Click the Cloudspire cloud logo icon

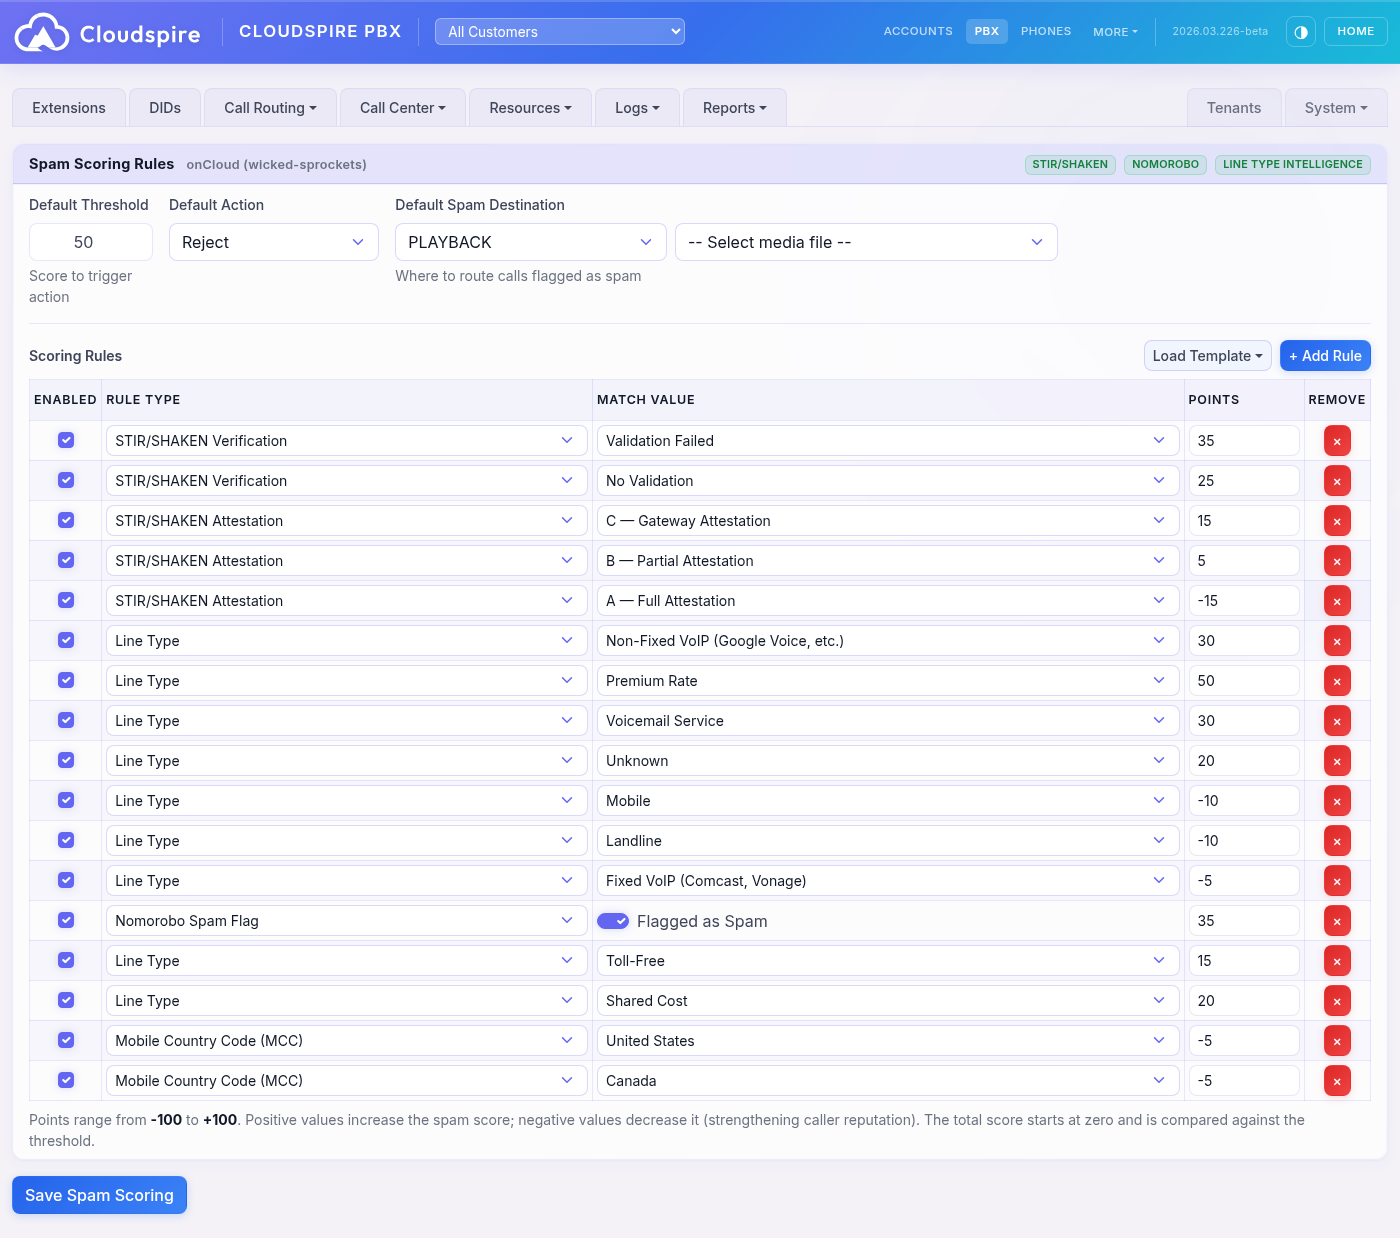(42, 31)
